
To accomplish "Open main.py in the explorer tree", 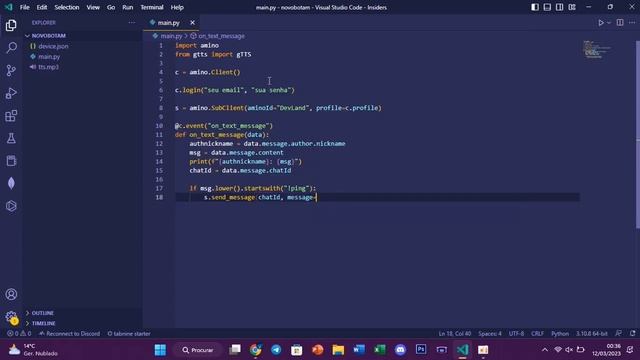I will 49,57.
